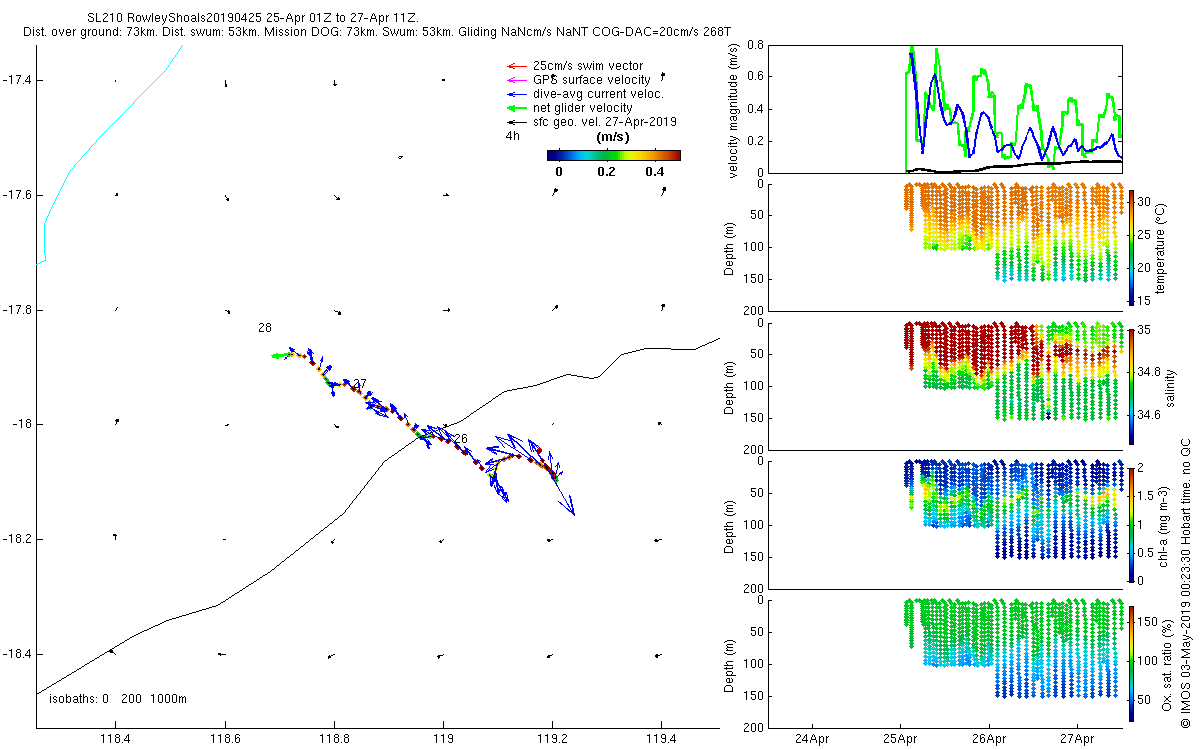
Task: Click the salinity colorbar
Action: point(1131,386)
